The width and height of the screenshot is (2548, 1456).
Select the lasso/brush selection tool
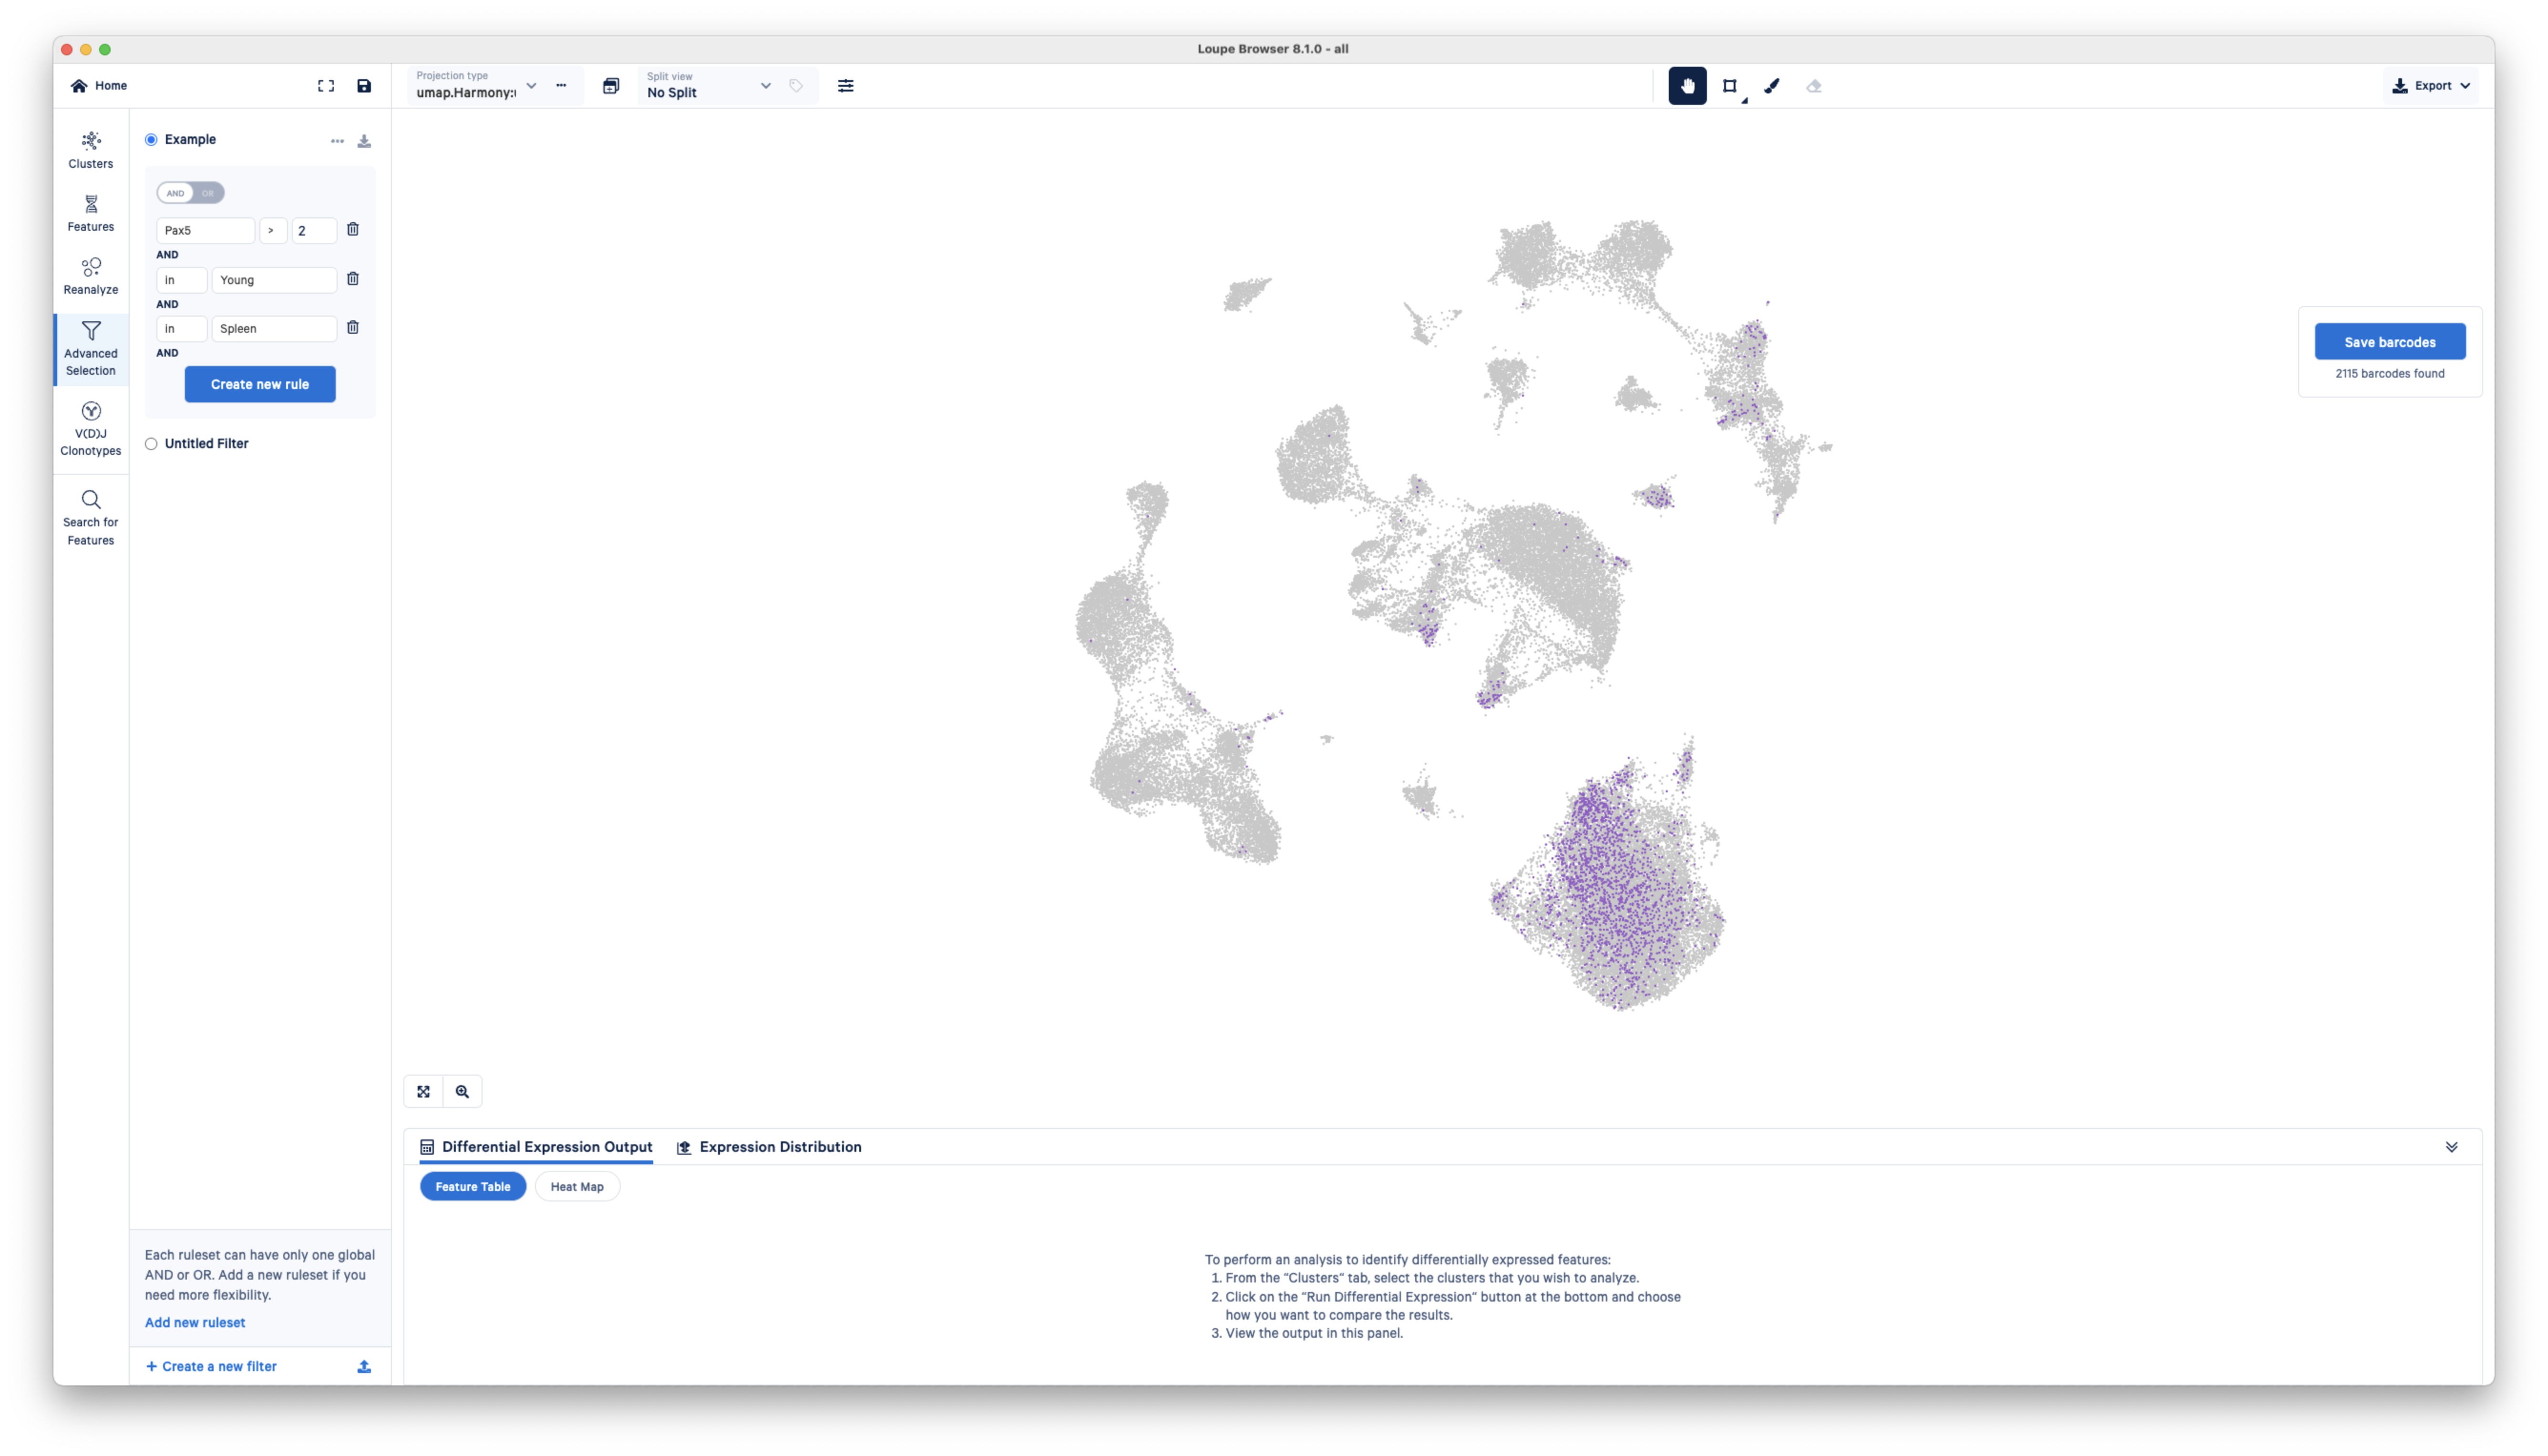click(1771, 86)
